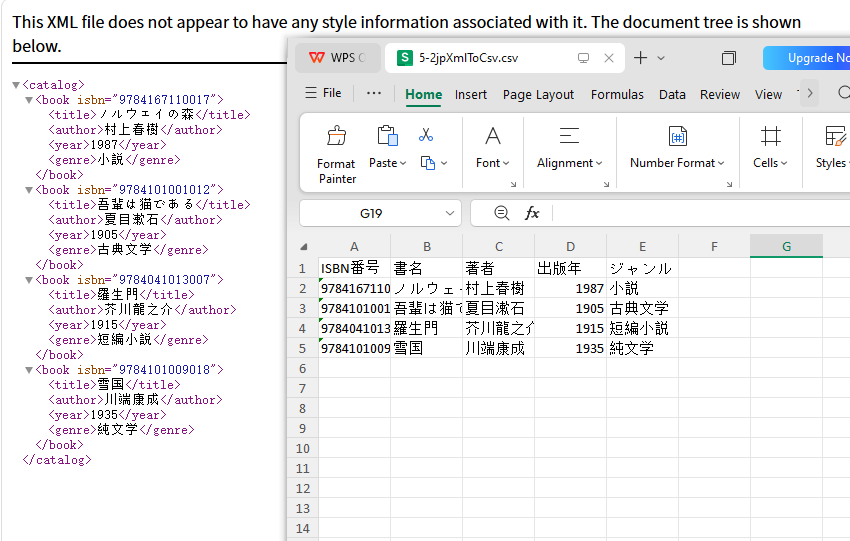Select cell D3 with value 1905
This screenshot has width=850, height=541.
(x=570, y=308)
